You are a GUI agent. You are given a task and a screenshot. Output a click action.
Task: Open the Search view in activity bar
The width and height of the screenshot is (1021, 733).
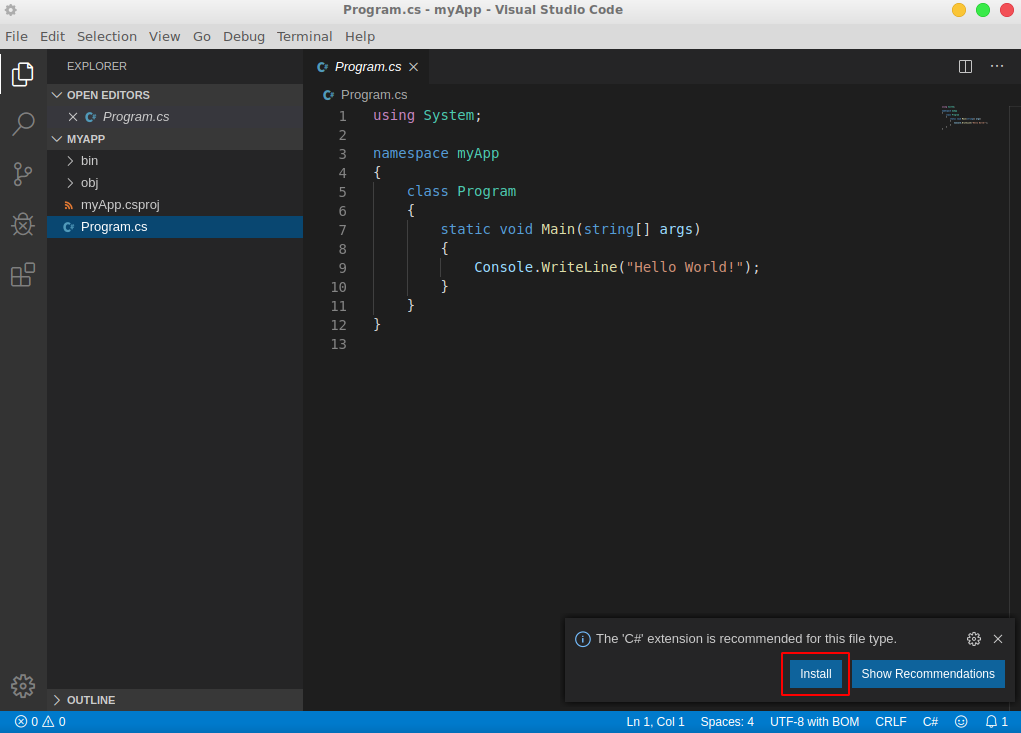point(23,124)
